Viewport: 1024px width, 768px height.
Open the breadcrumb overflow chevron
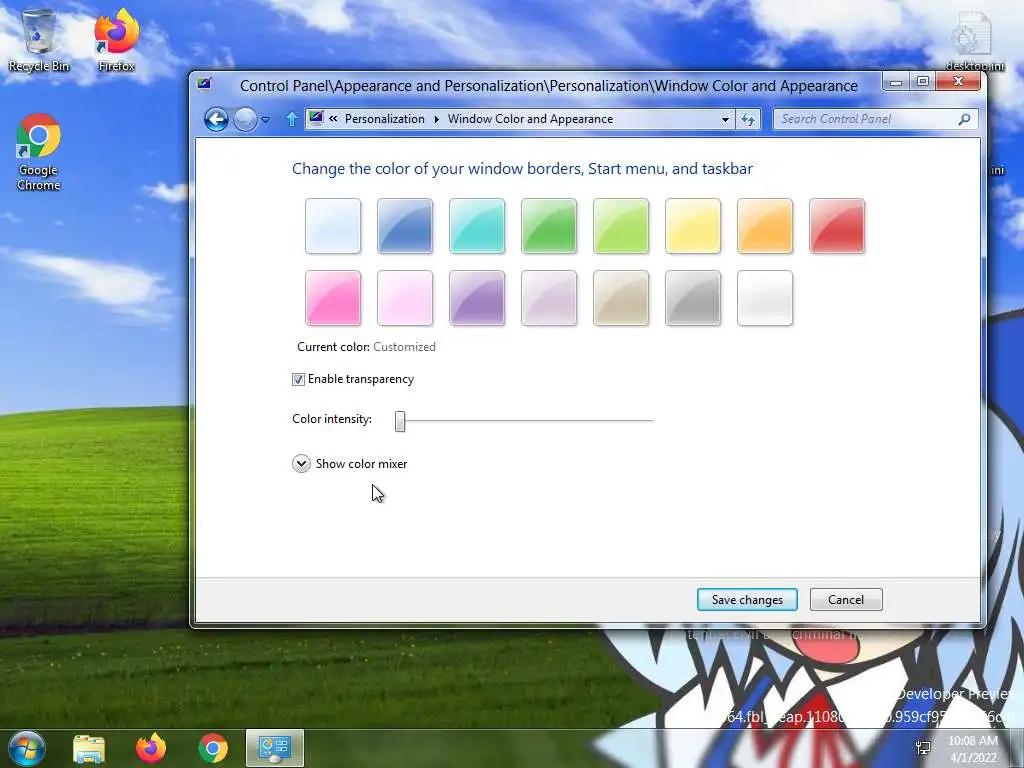pos(333,119)
